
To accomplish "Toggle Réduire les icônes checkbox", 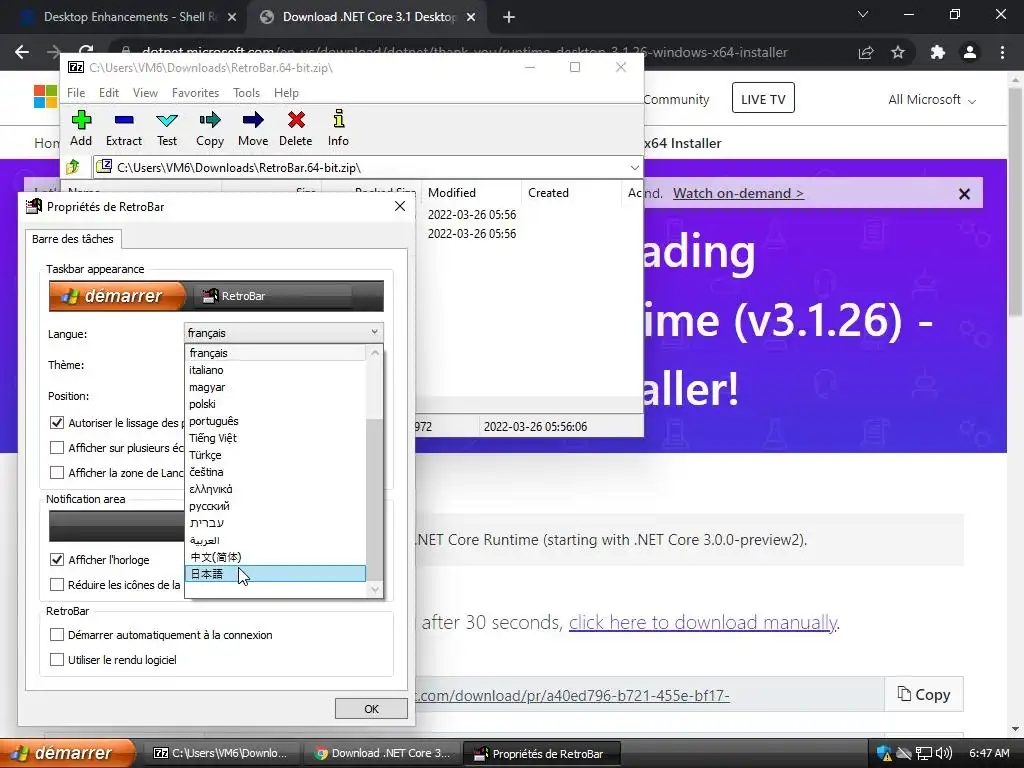I will (57, 584).
